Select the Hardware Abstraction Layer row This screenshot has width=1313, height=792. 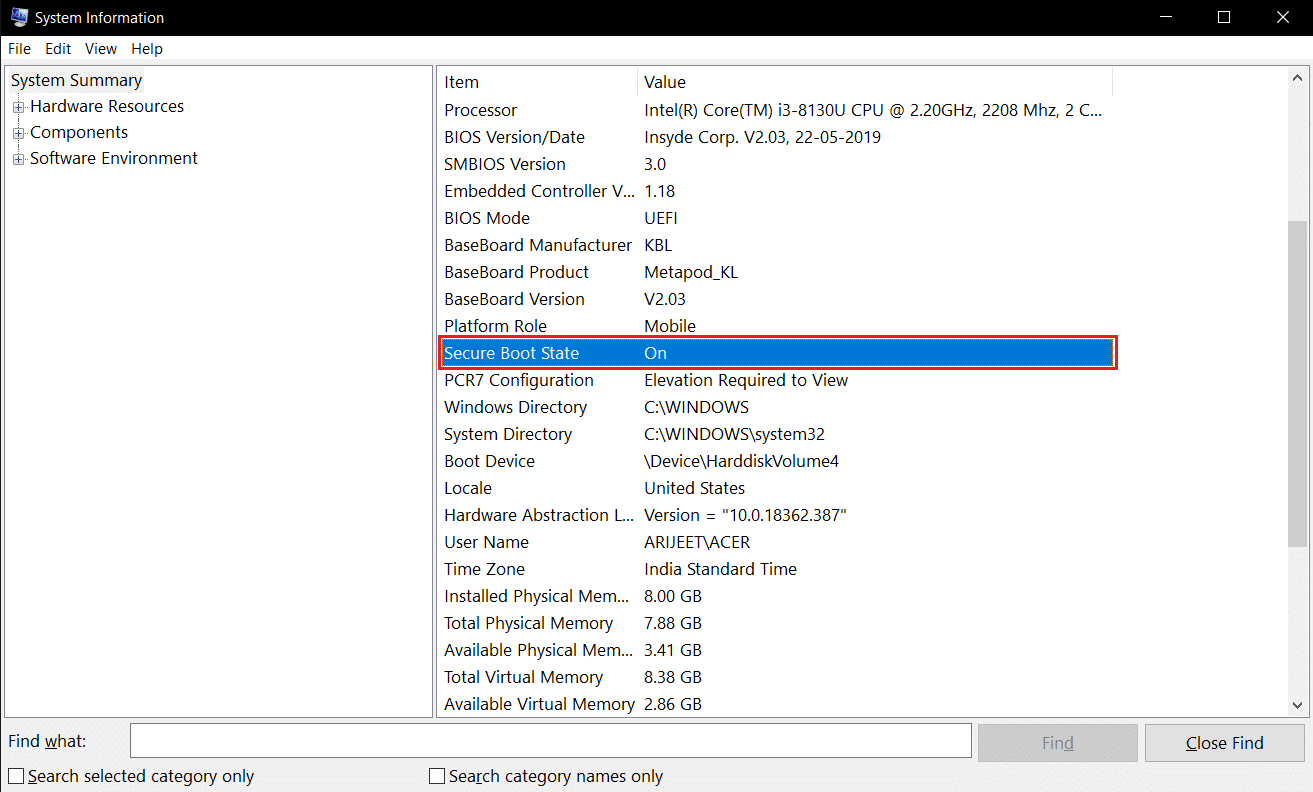(x=776, y=515)
